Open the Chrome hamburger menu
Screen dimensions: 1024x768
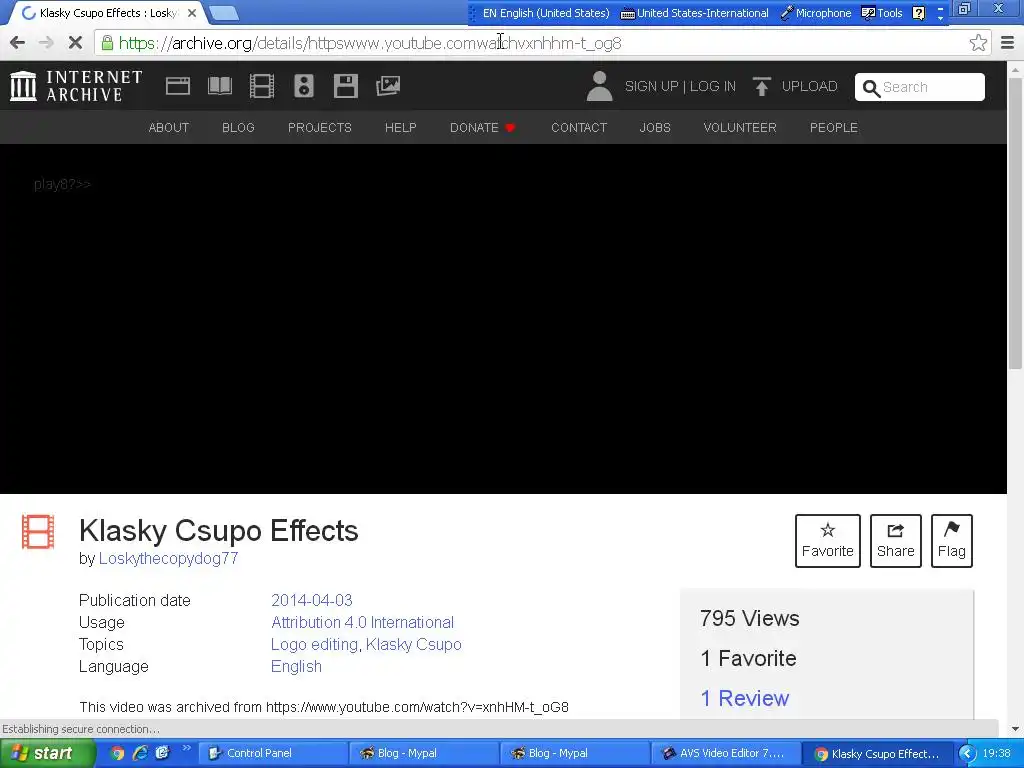pos(1008,43)
